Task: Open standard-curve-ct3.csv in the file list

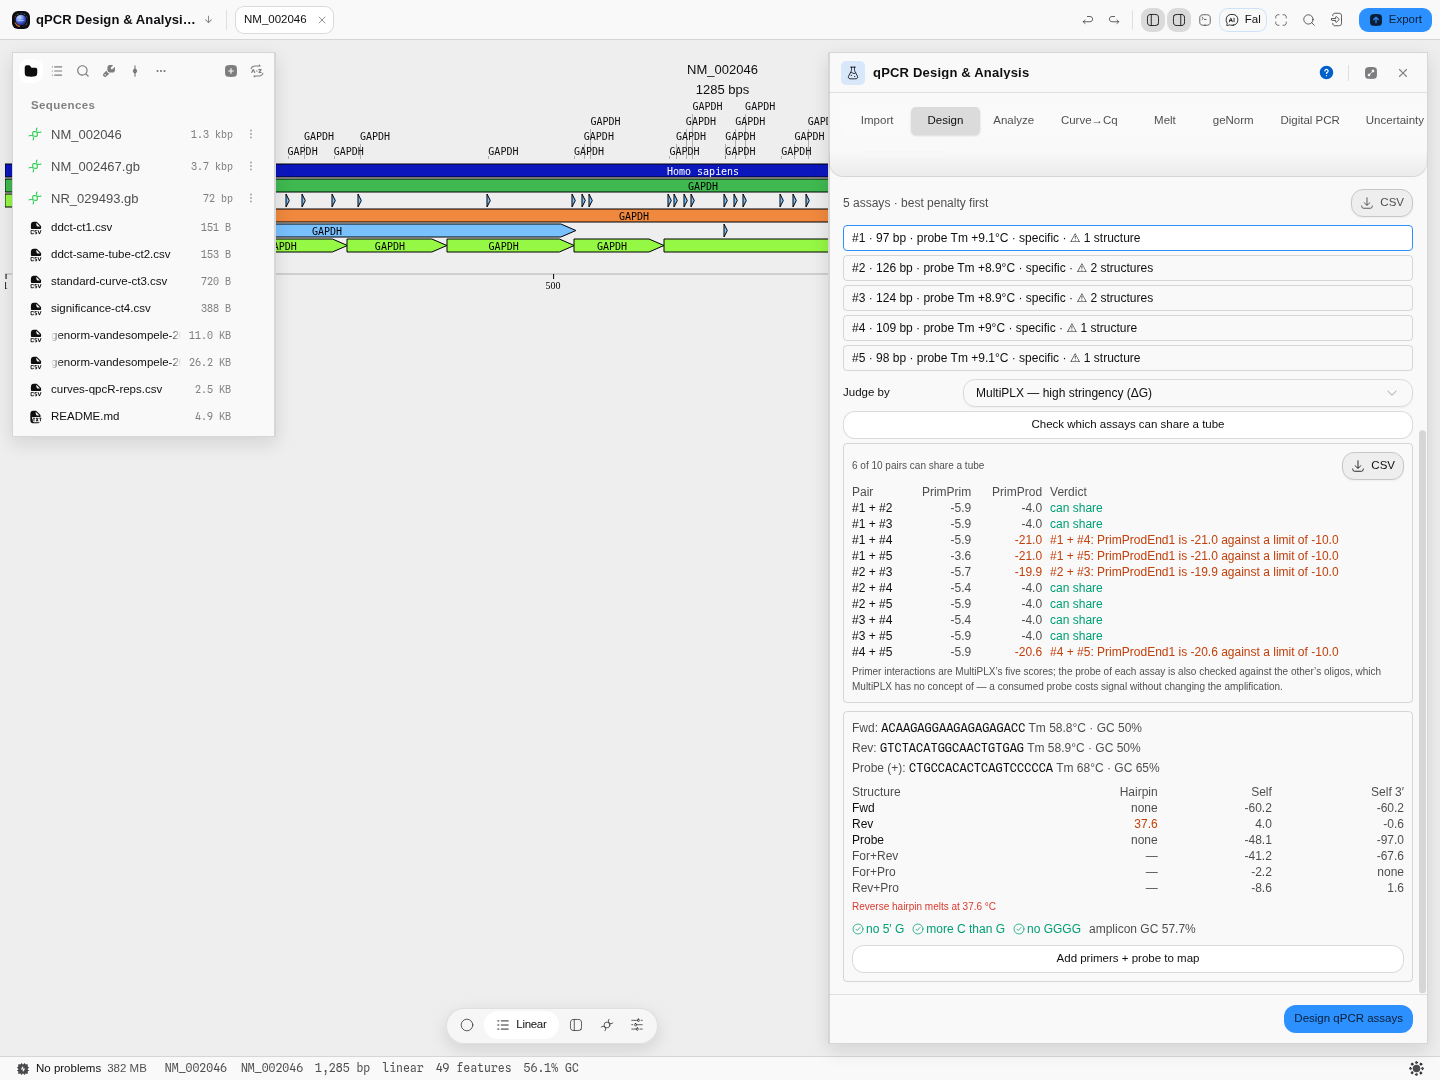Action: coord(143,282)
